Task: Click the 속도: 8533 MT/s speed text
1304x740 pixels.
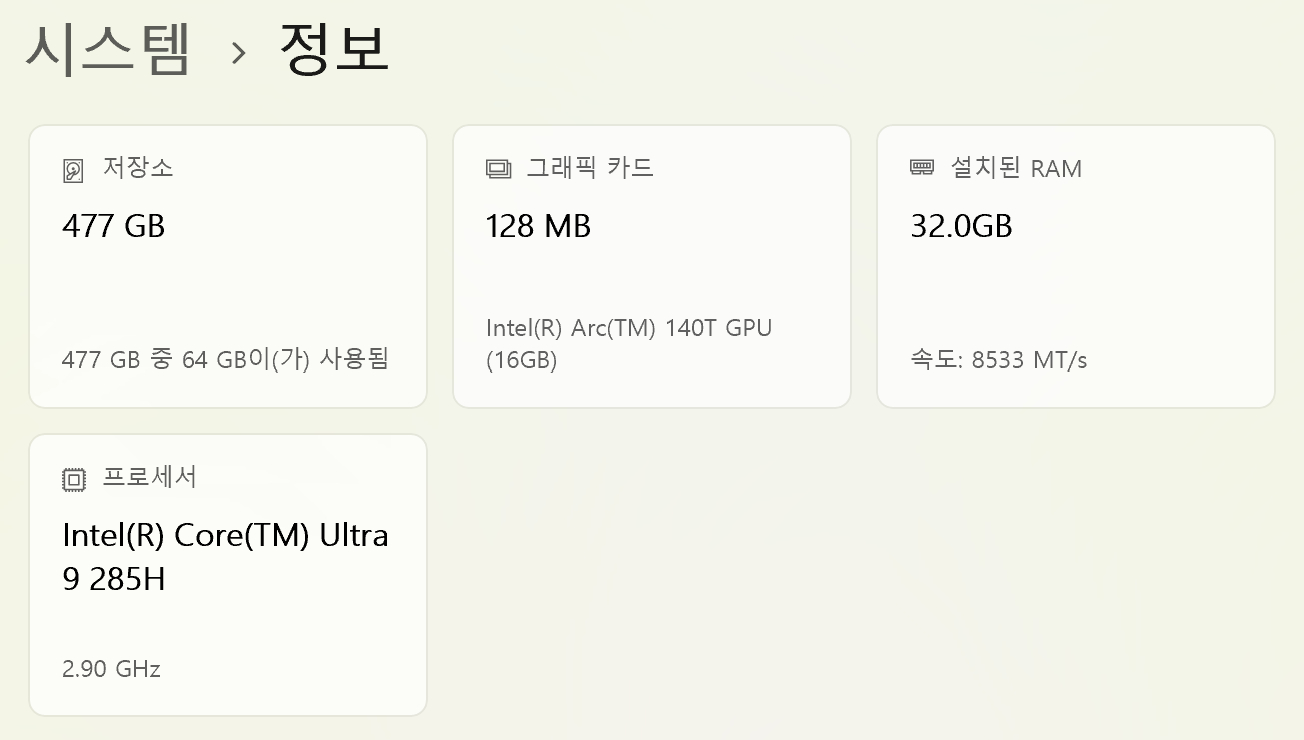Action: pyautogui.click(x=996, y=359)
